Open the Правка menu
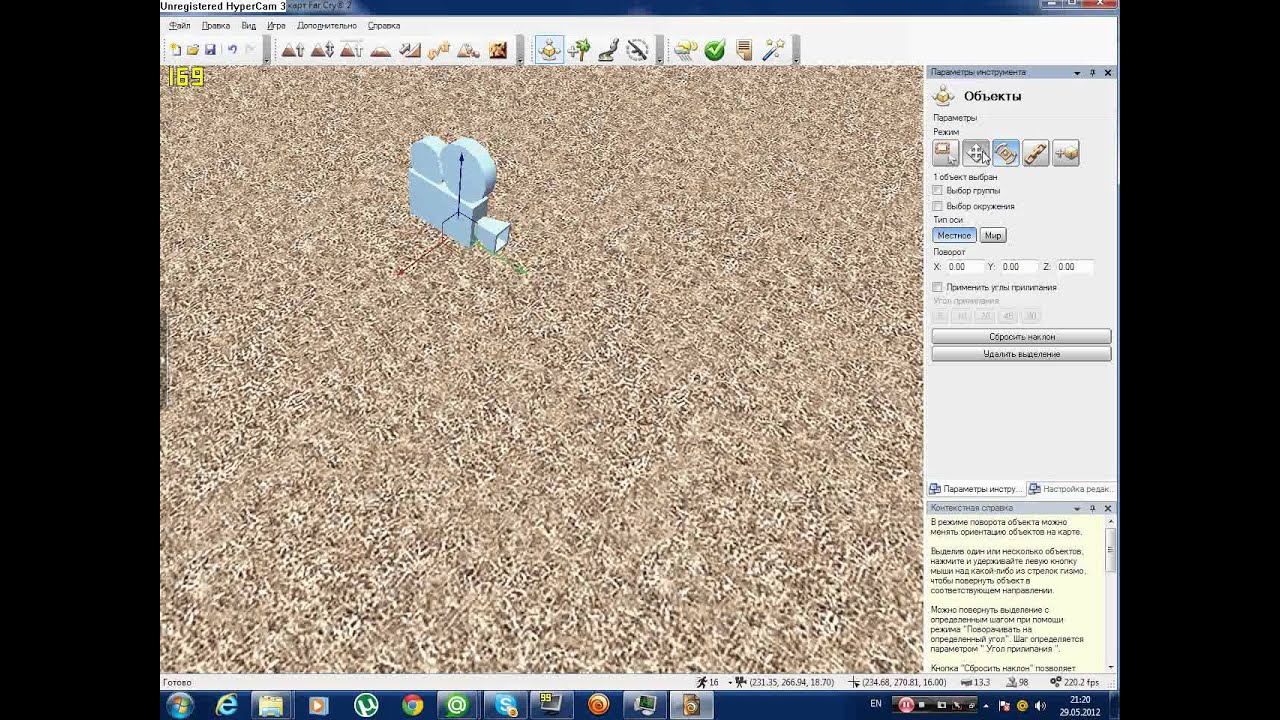This screenshot has width=1280, height=720. [x=215, y=26]
